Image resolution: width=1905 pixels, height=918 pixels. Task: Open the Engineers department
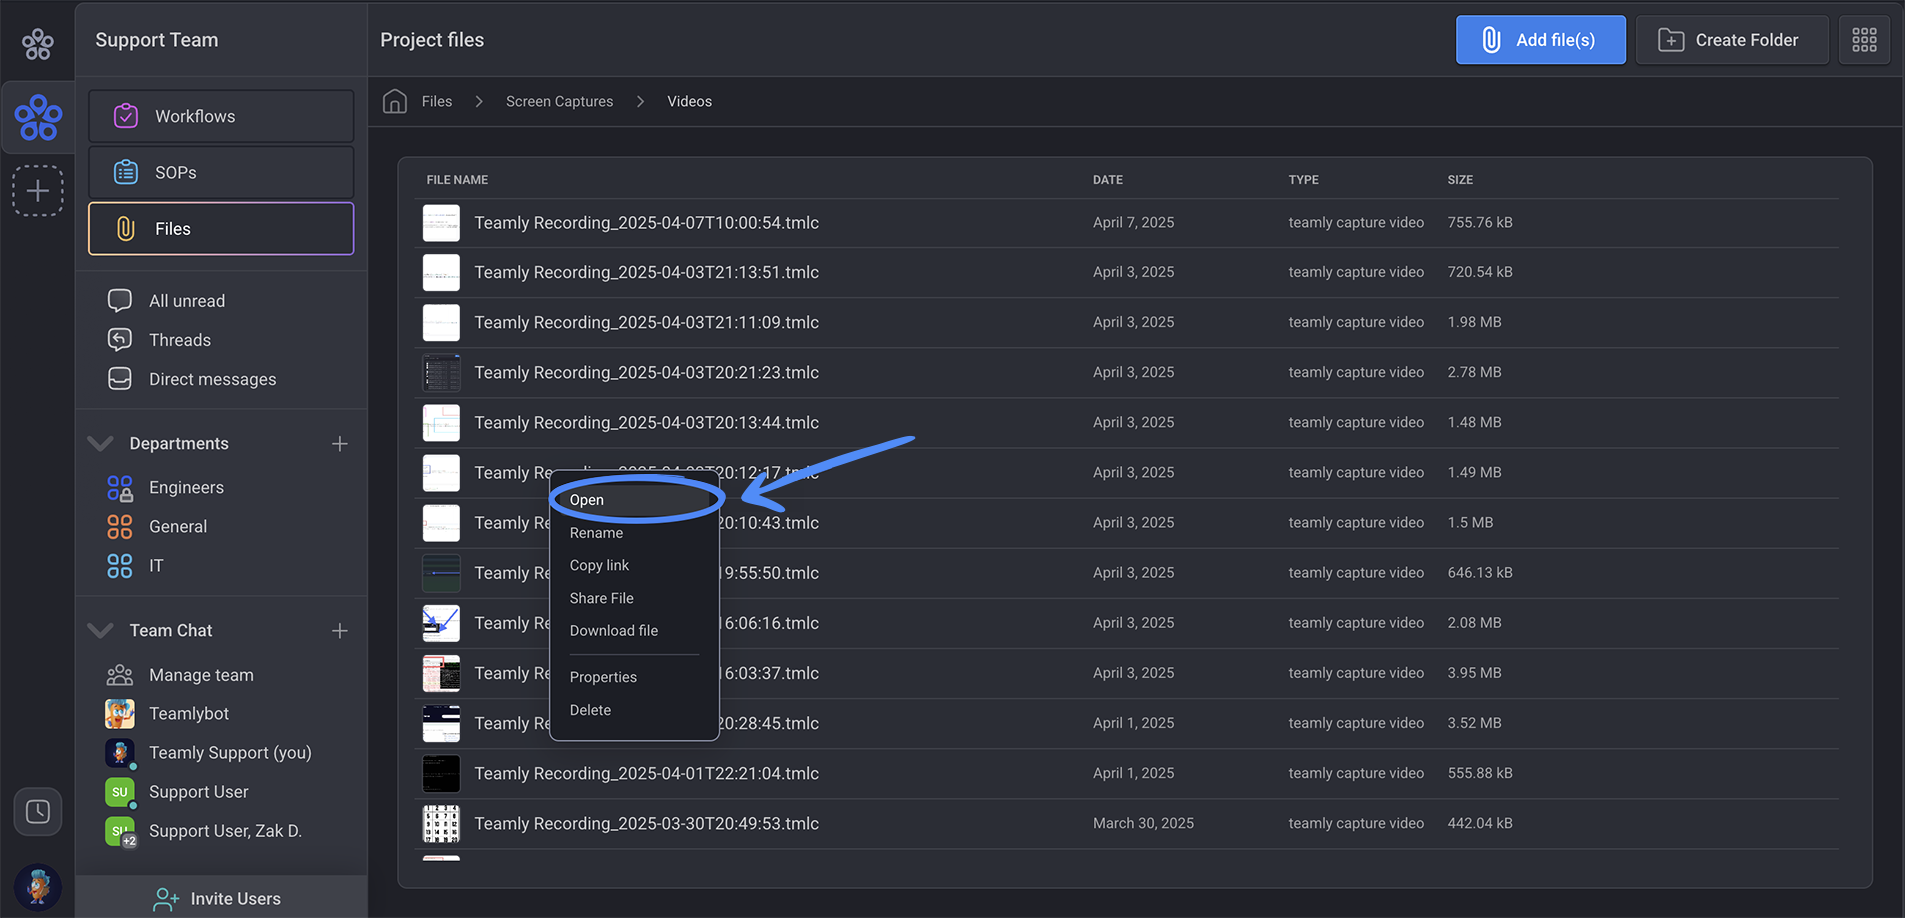pos(186,487)
